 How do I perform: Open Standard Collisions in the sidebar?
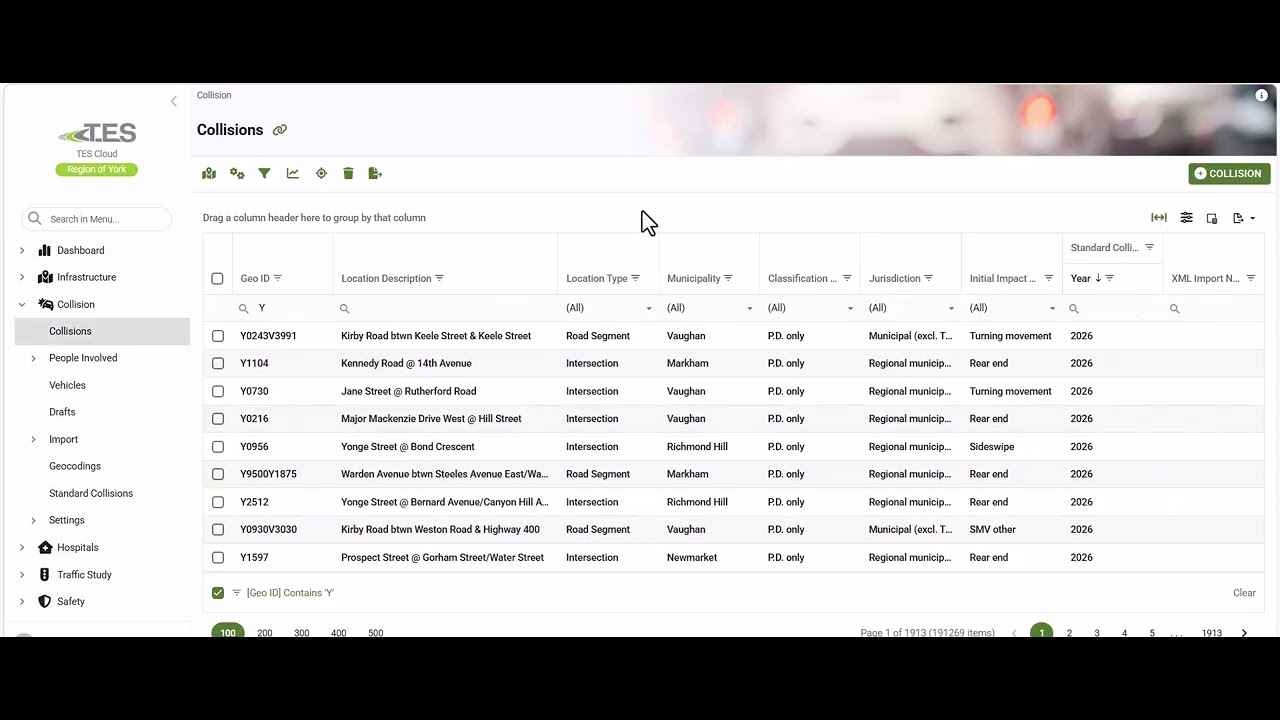[91, 493]
